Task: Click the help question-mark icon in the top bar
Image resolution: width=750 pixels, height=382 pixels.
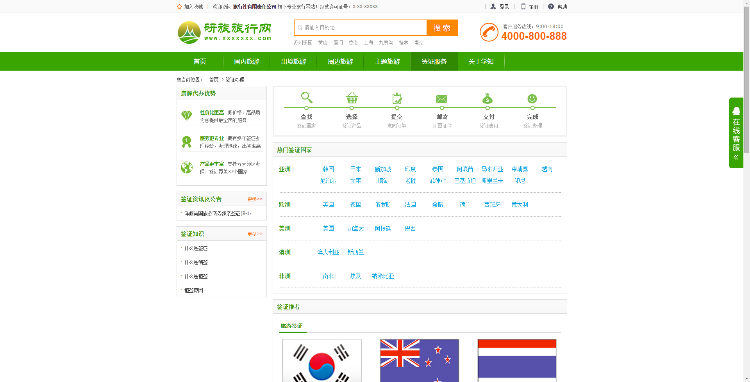Action: (x=551, y=7)
